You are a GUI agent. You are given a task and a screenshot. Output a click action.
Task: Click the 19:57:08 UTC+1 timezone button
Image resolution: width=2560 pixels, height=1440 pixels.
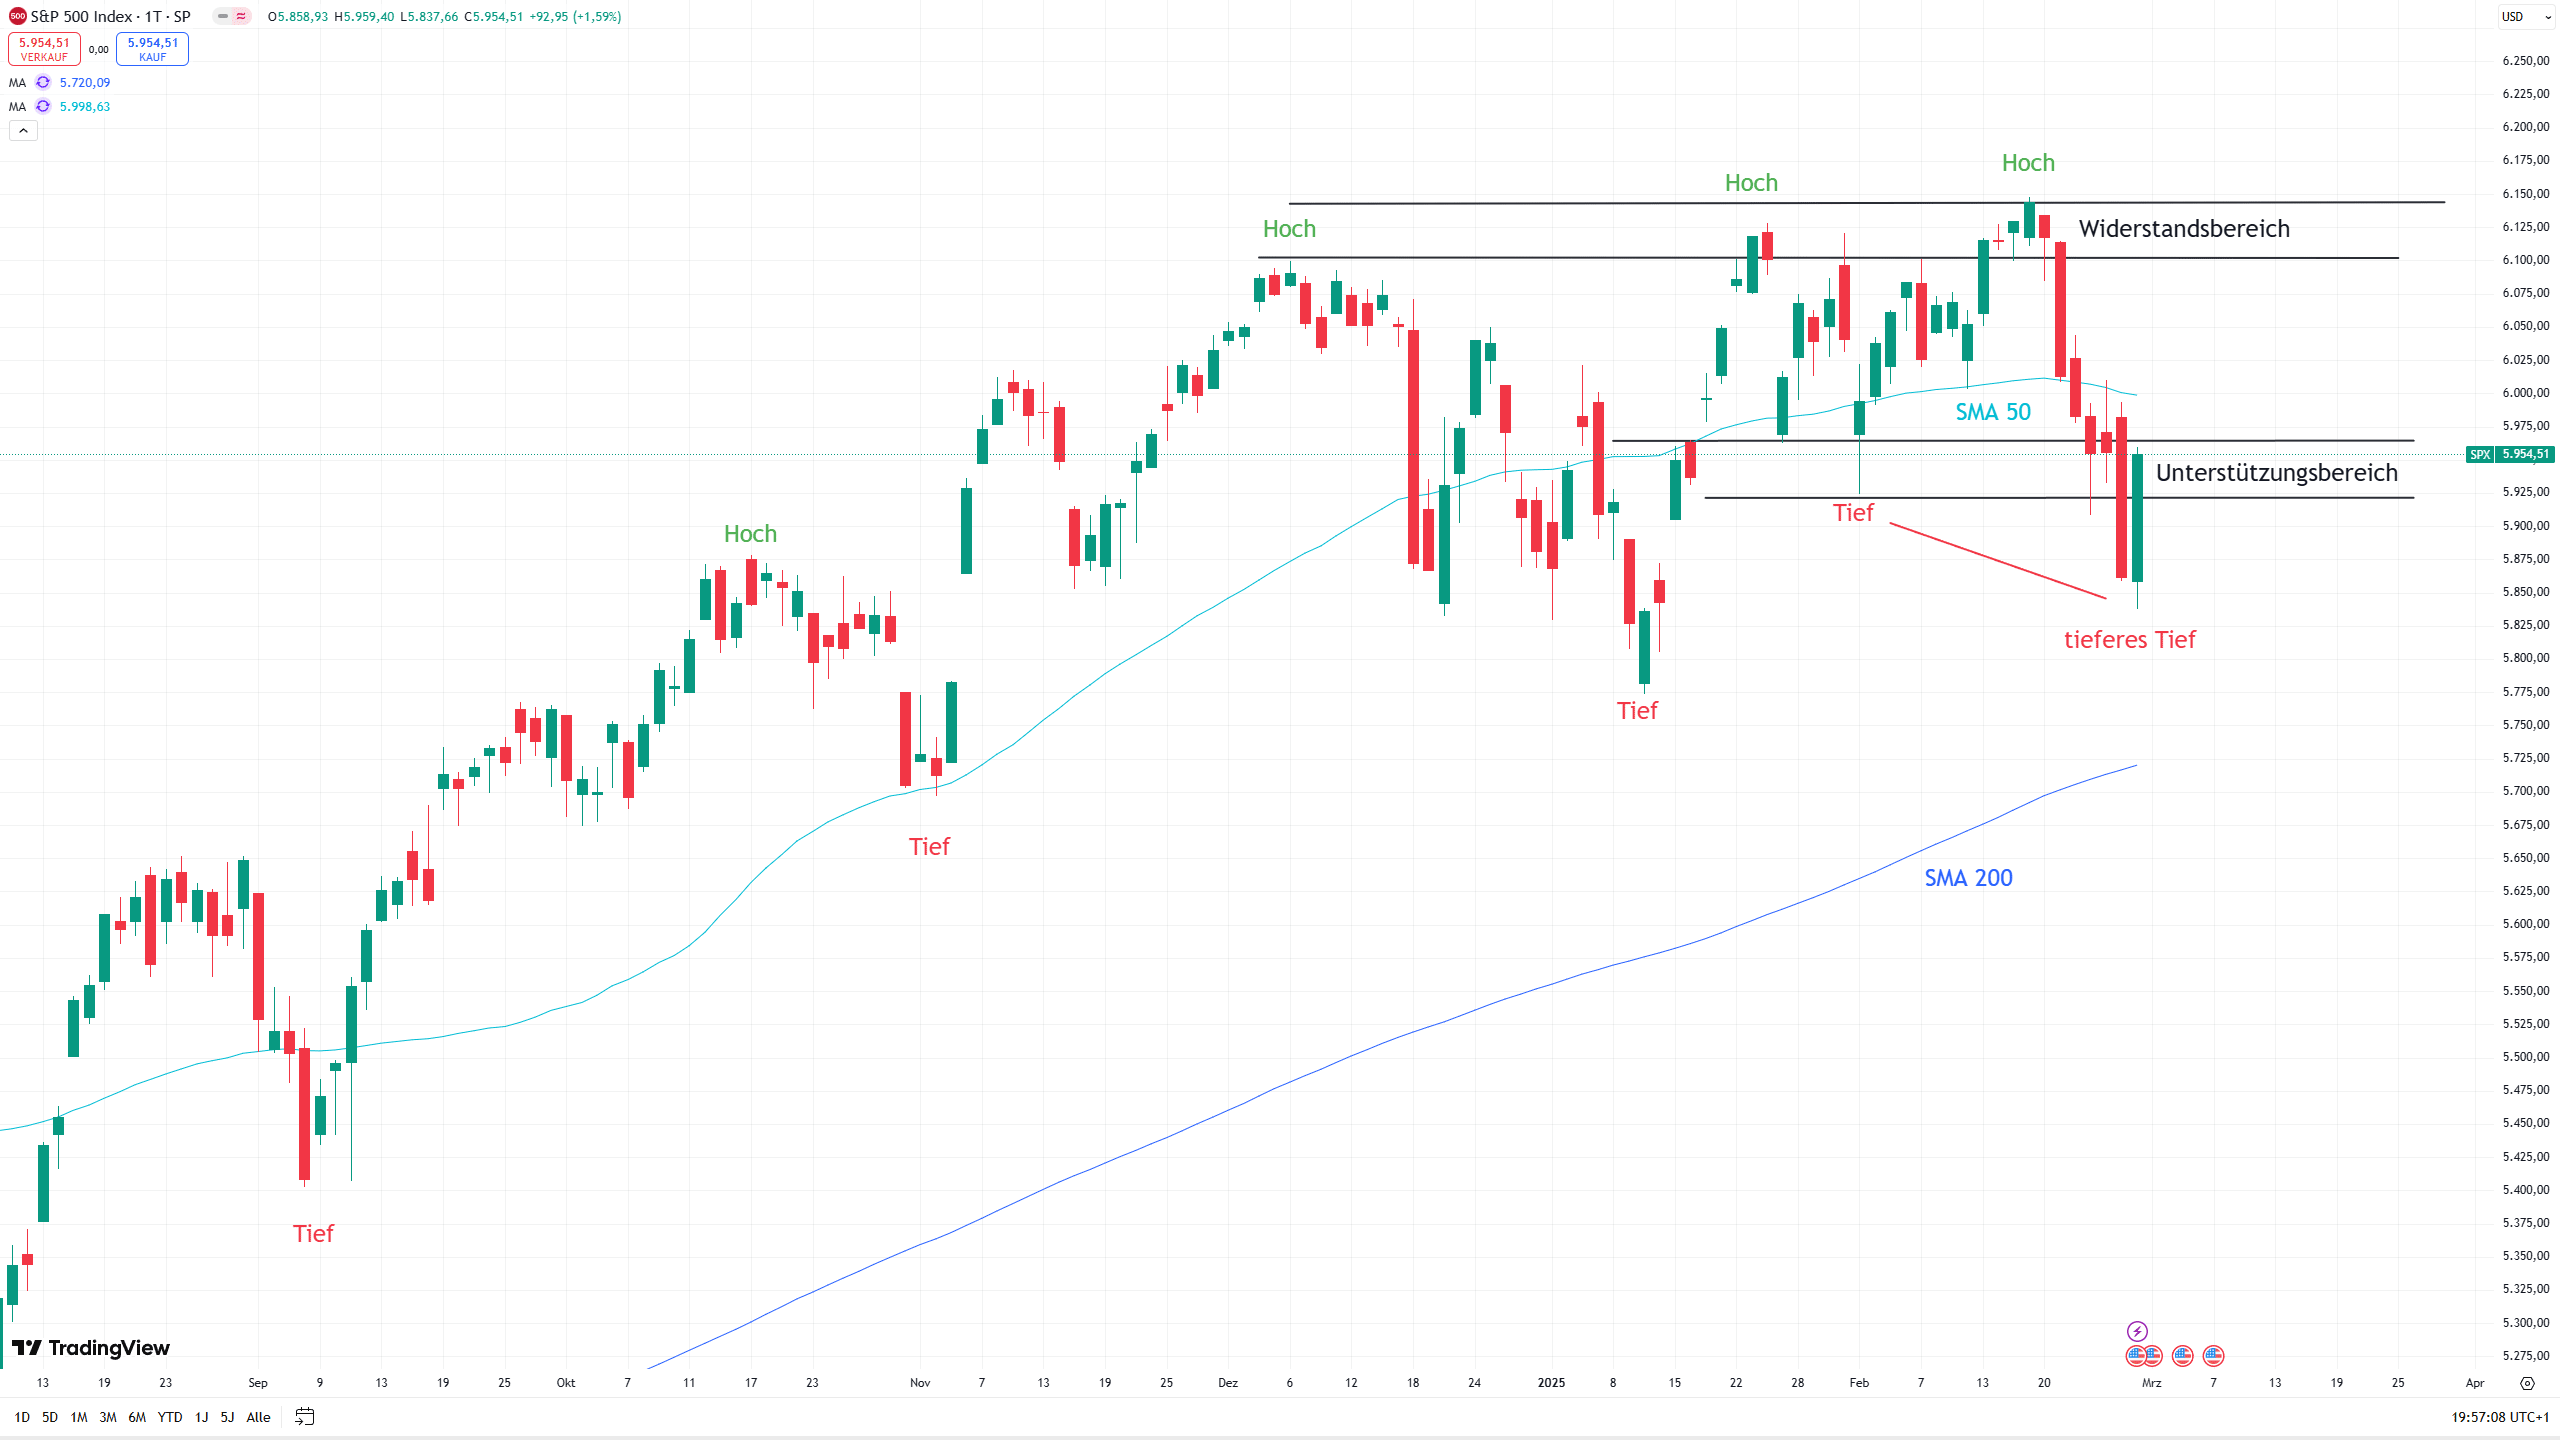[2499, 1417]
